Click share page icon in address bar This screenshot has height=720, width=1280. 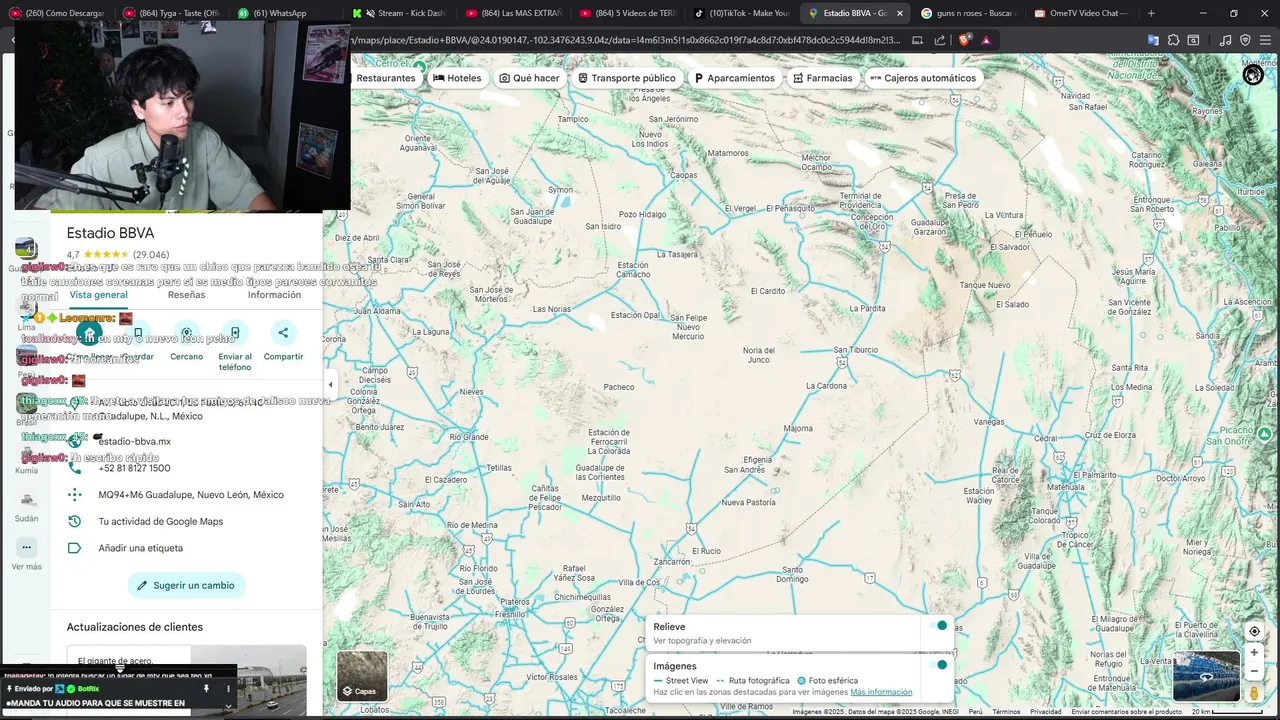coord(940,40)
